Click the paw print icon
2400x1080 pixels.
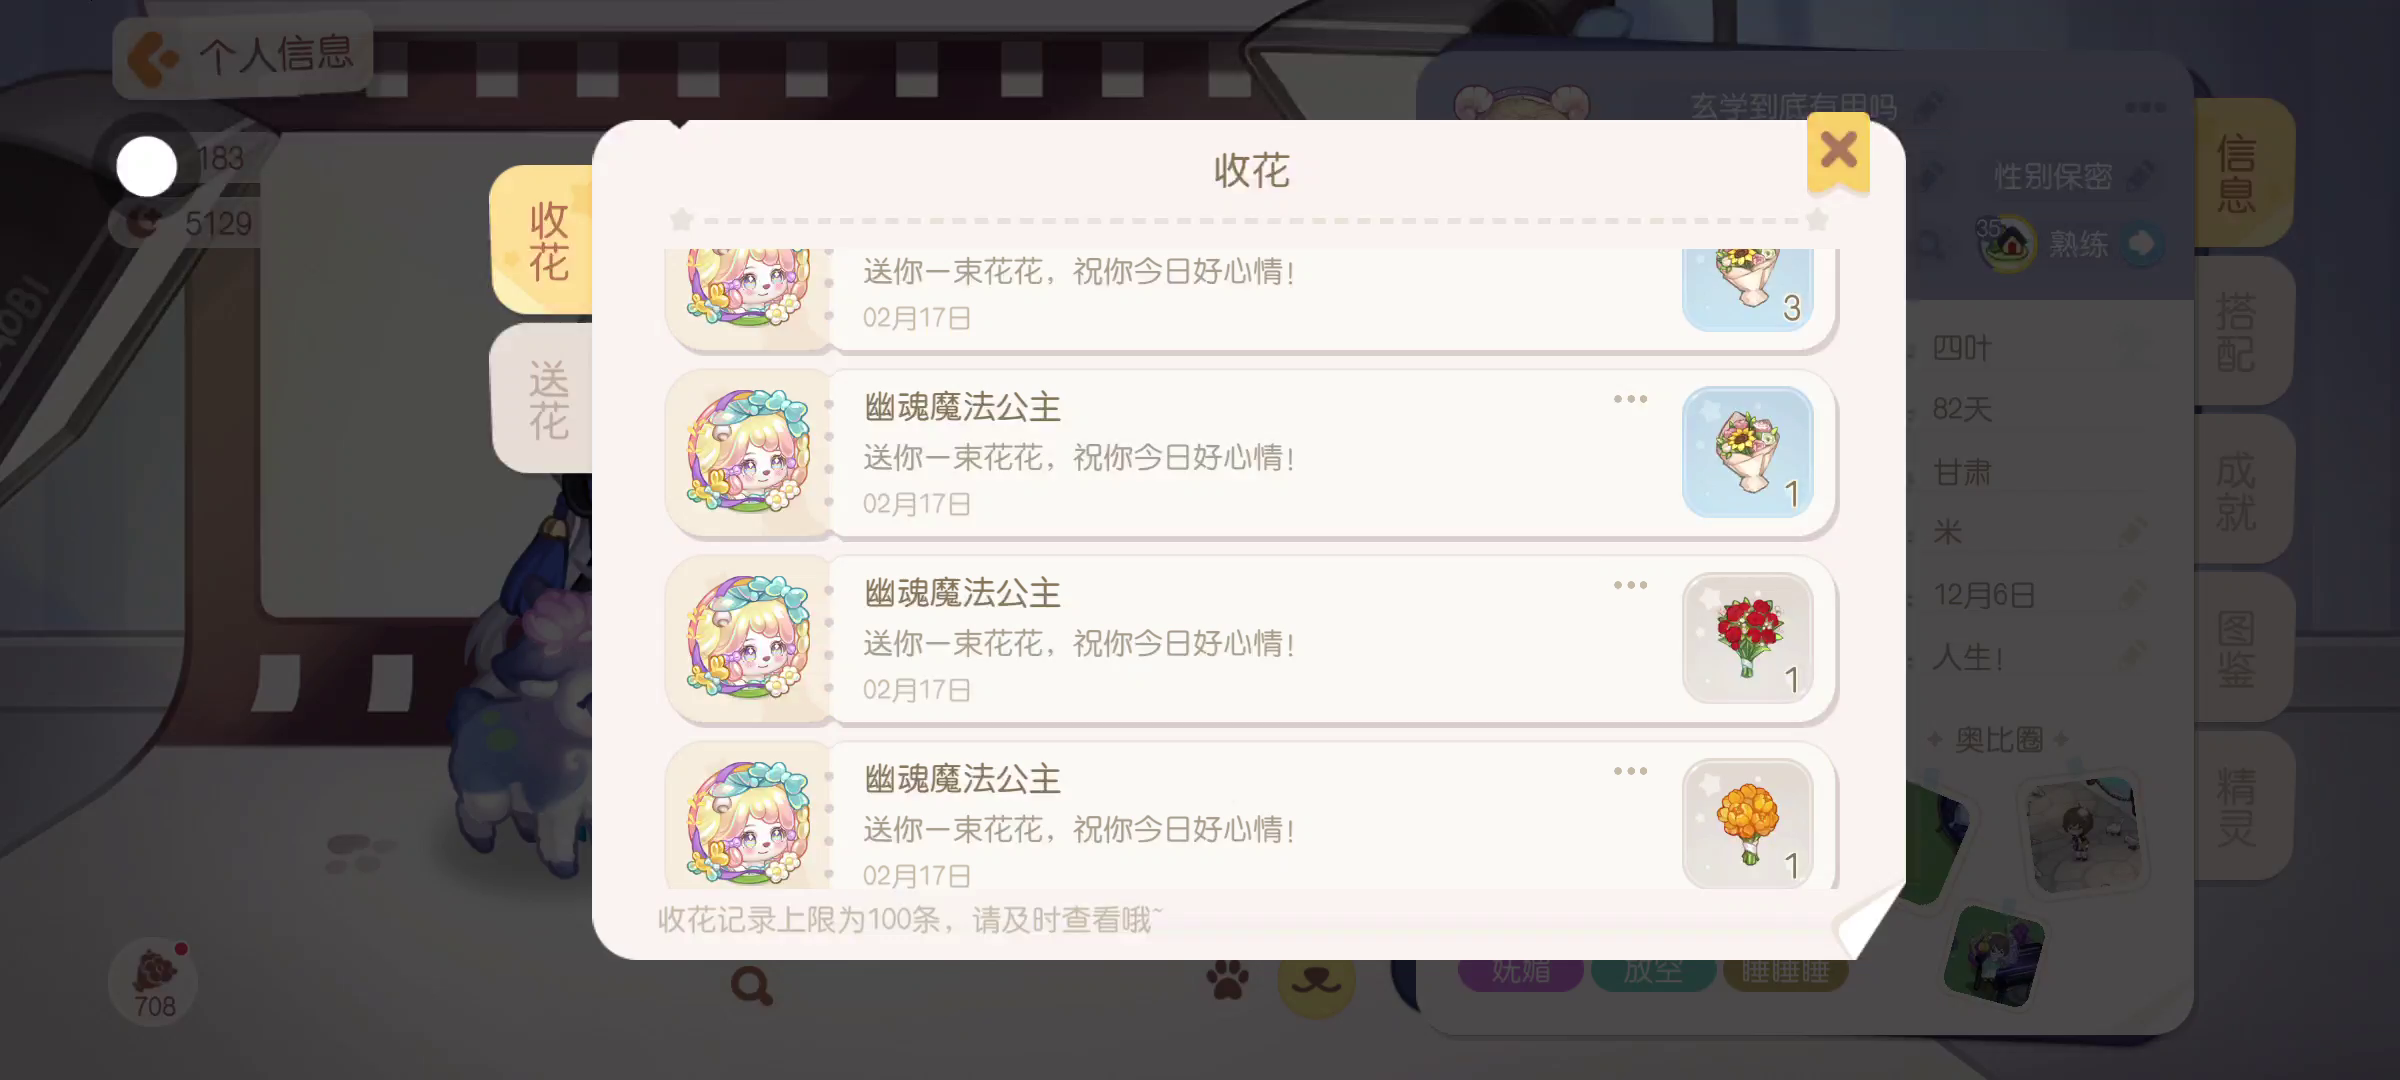[x=1228, y=980]
